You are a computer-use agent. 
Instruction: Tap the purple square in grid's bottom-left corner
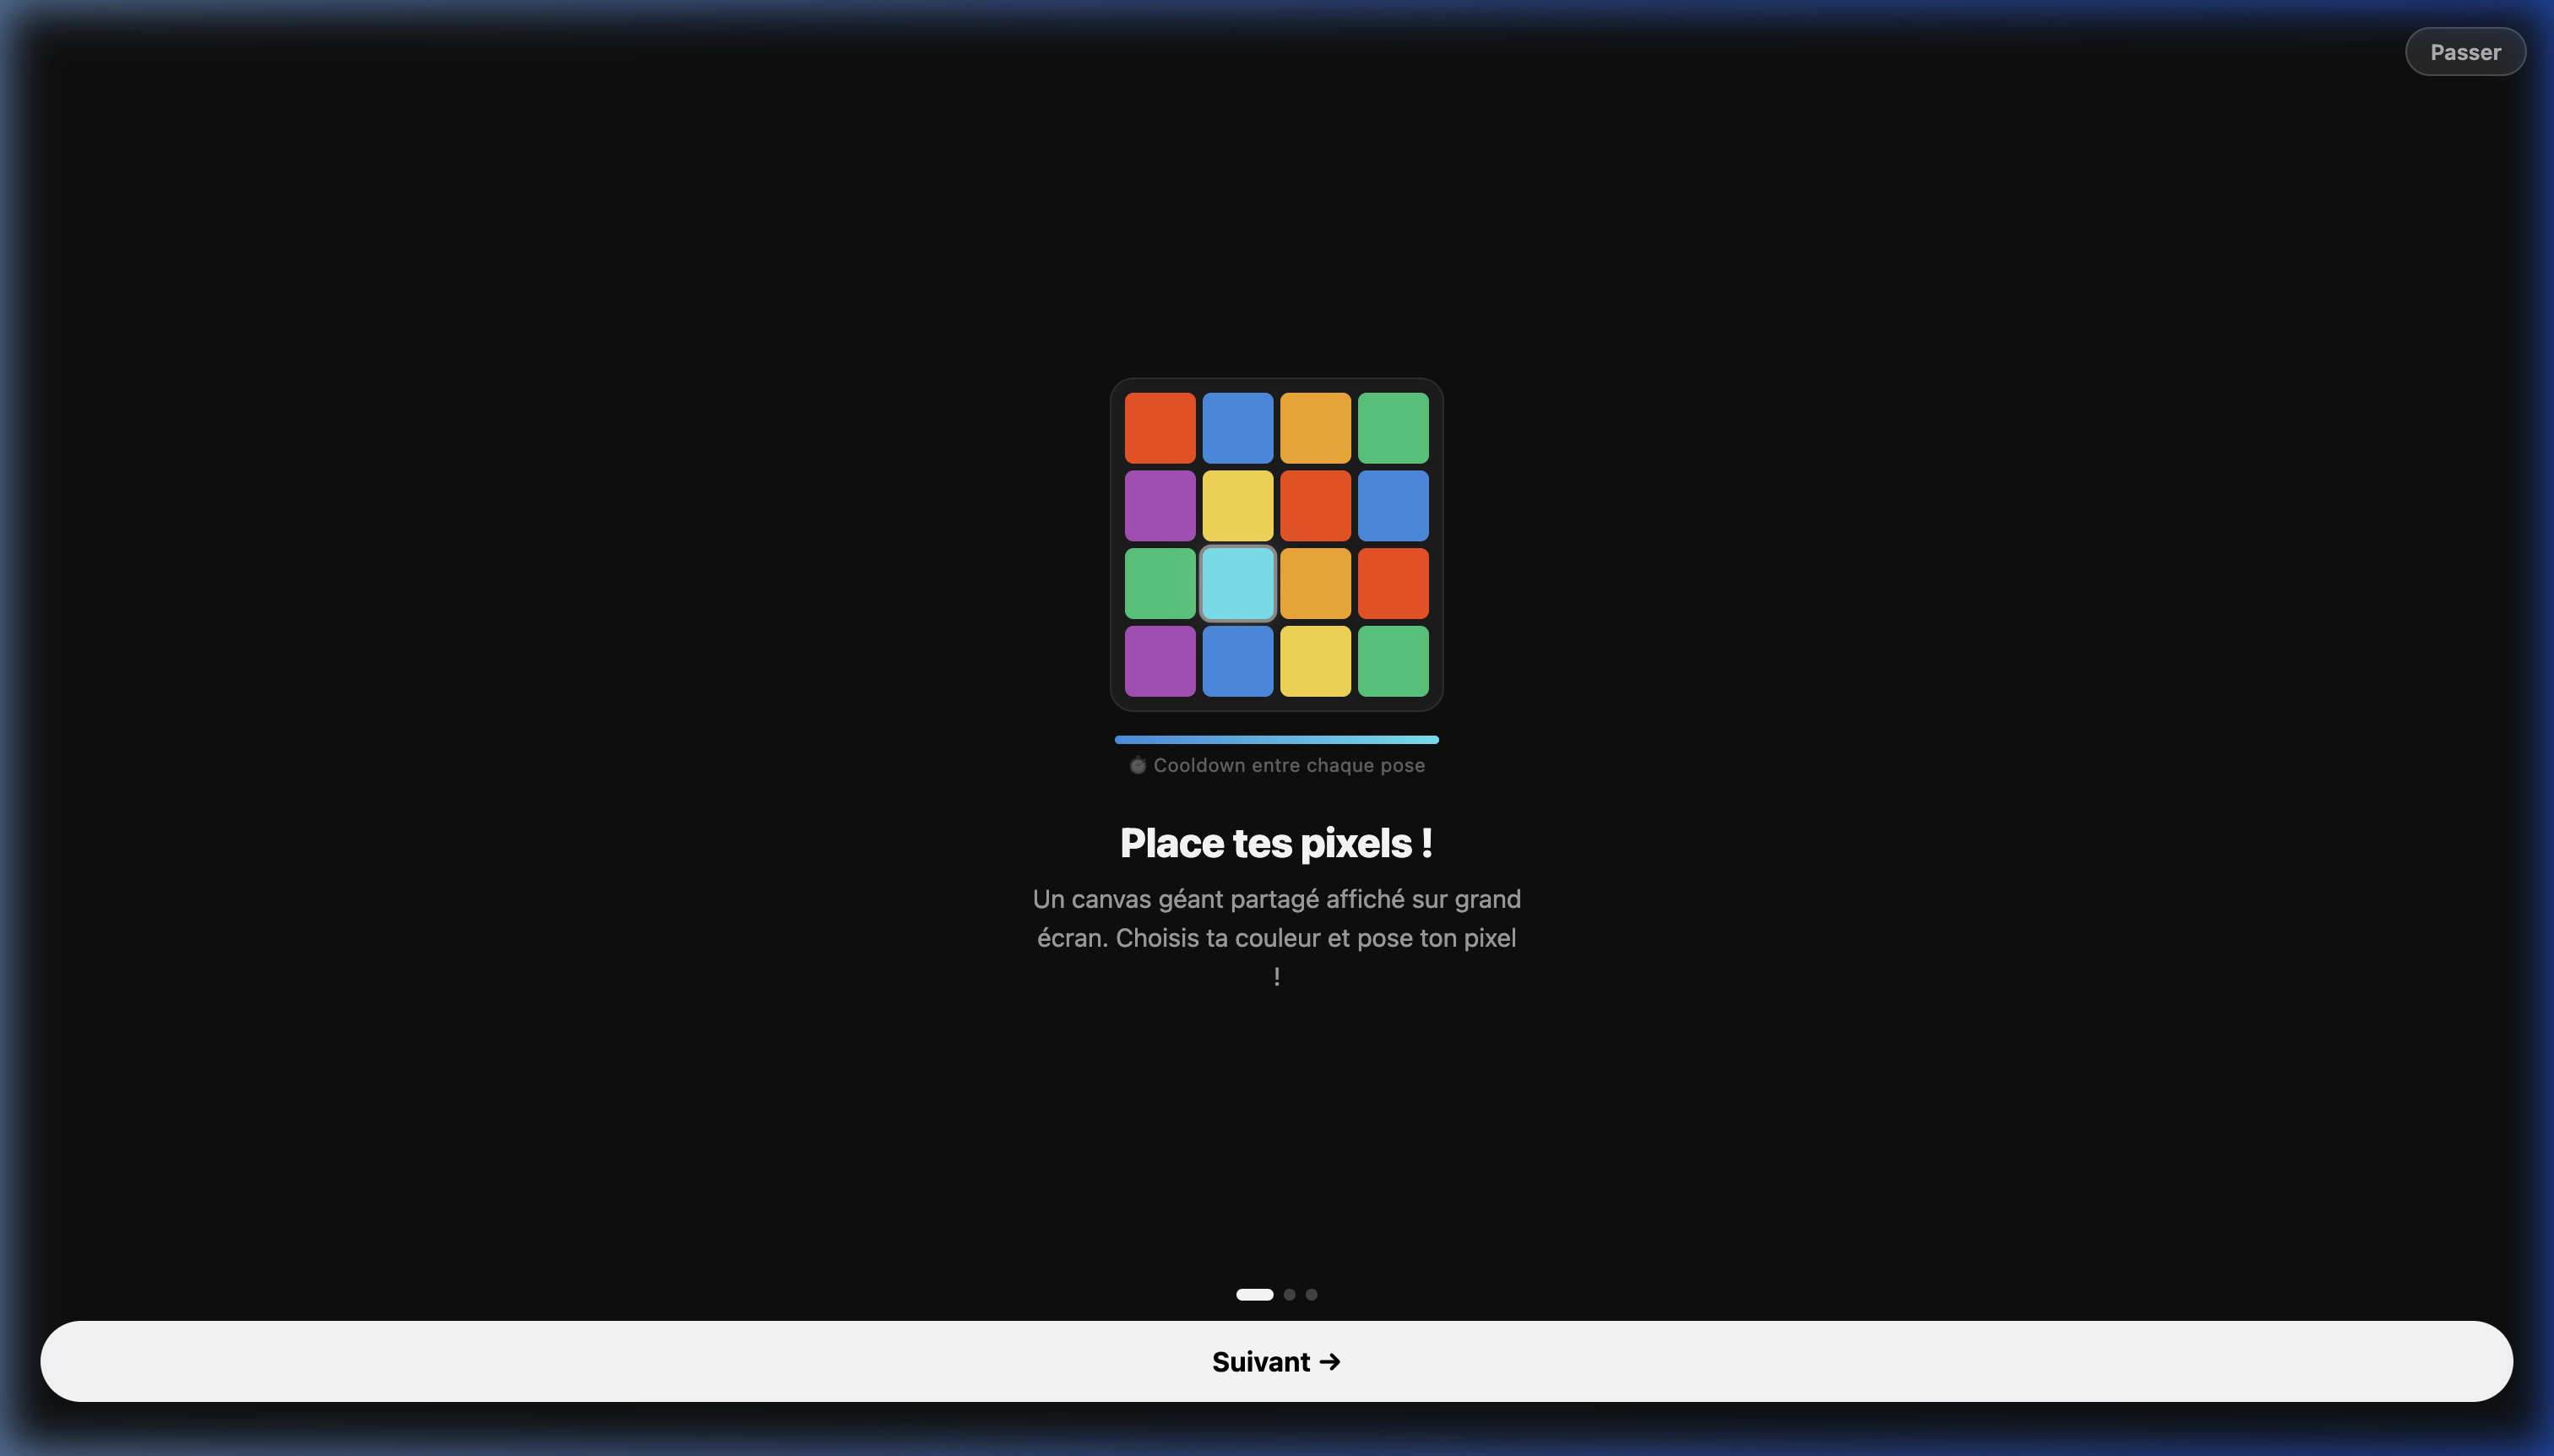click(x=1160, y=661)
